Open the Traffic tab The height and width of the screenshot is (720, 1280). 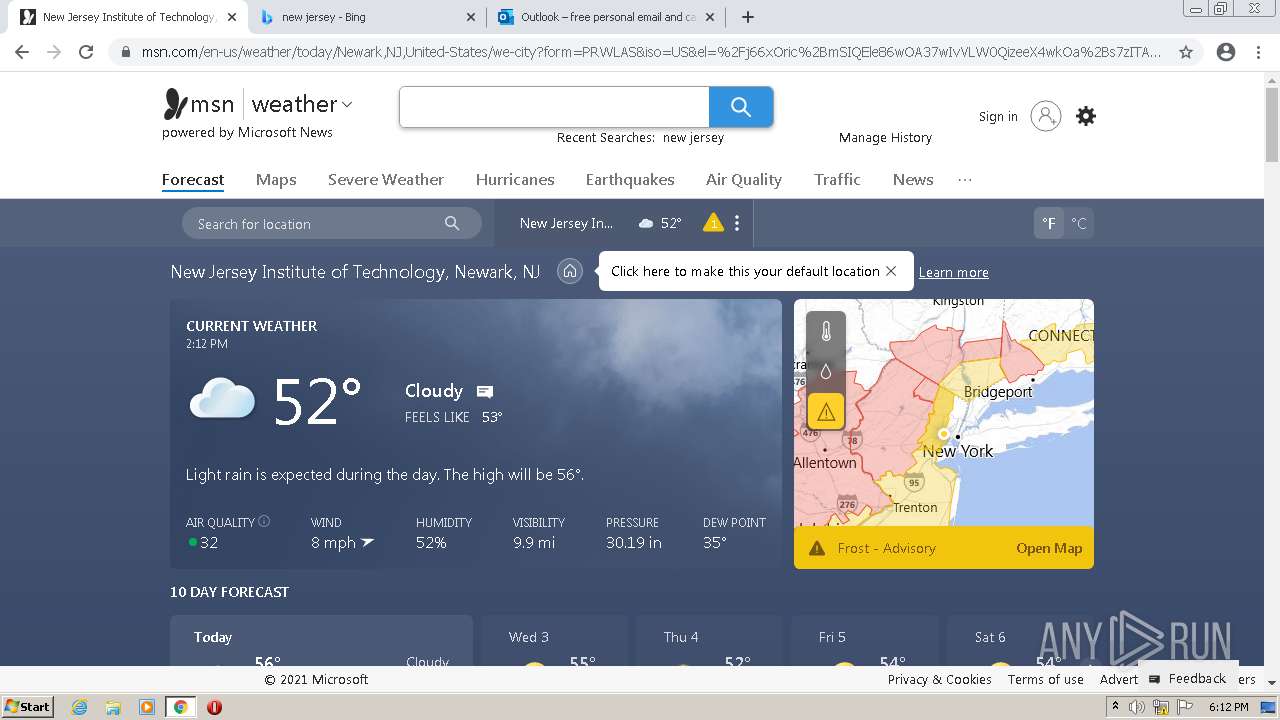[x=837, y=180]
